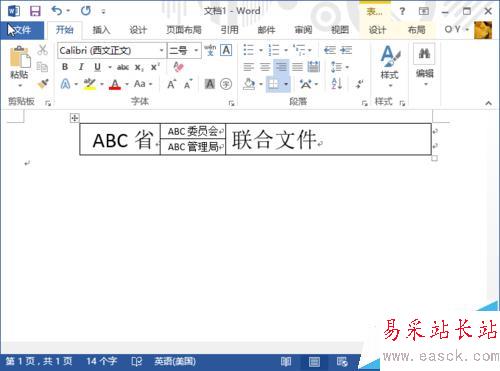Viewport: 500px width, 371px height.
Task: Open the 视图 View tab
Action: pos(340,30)
